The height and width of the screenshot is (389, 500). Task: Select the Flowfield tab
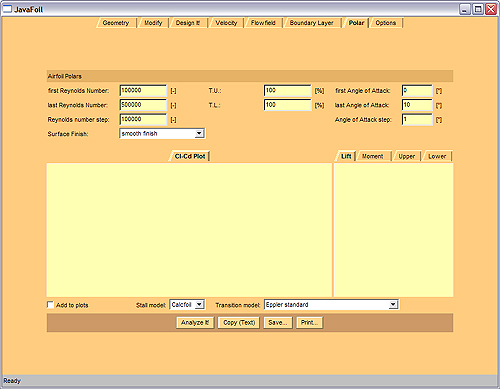(263, 23)
